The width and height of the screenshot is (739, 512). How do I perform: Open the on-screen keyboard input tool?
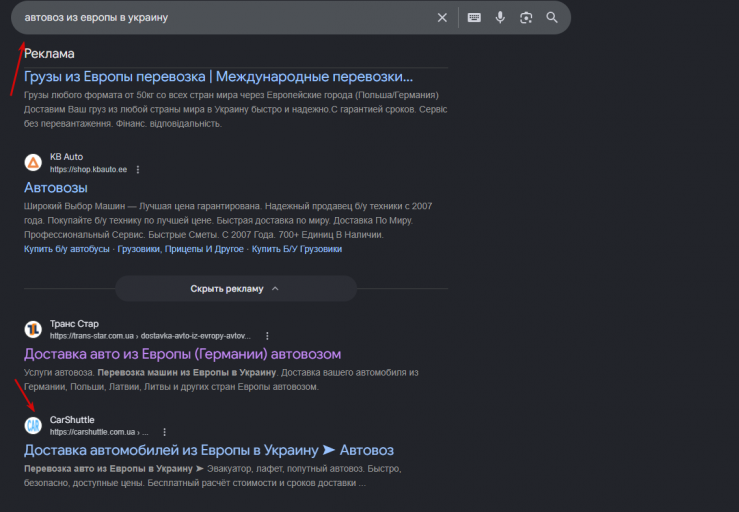474,18
